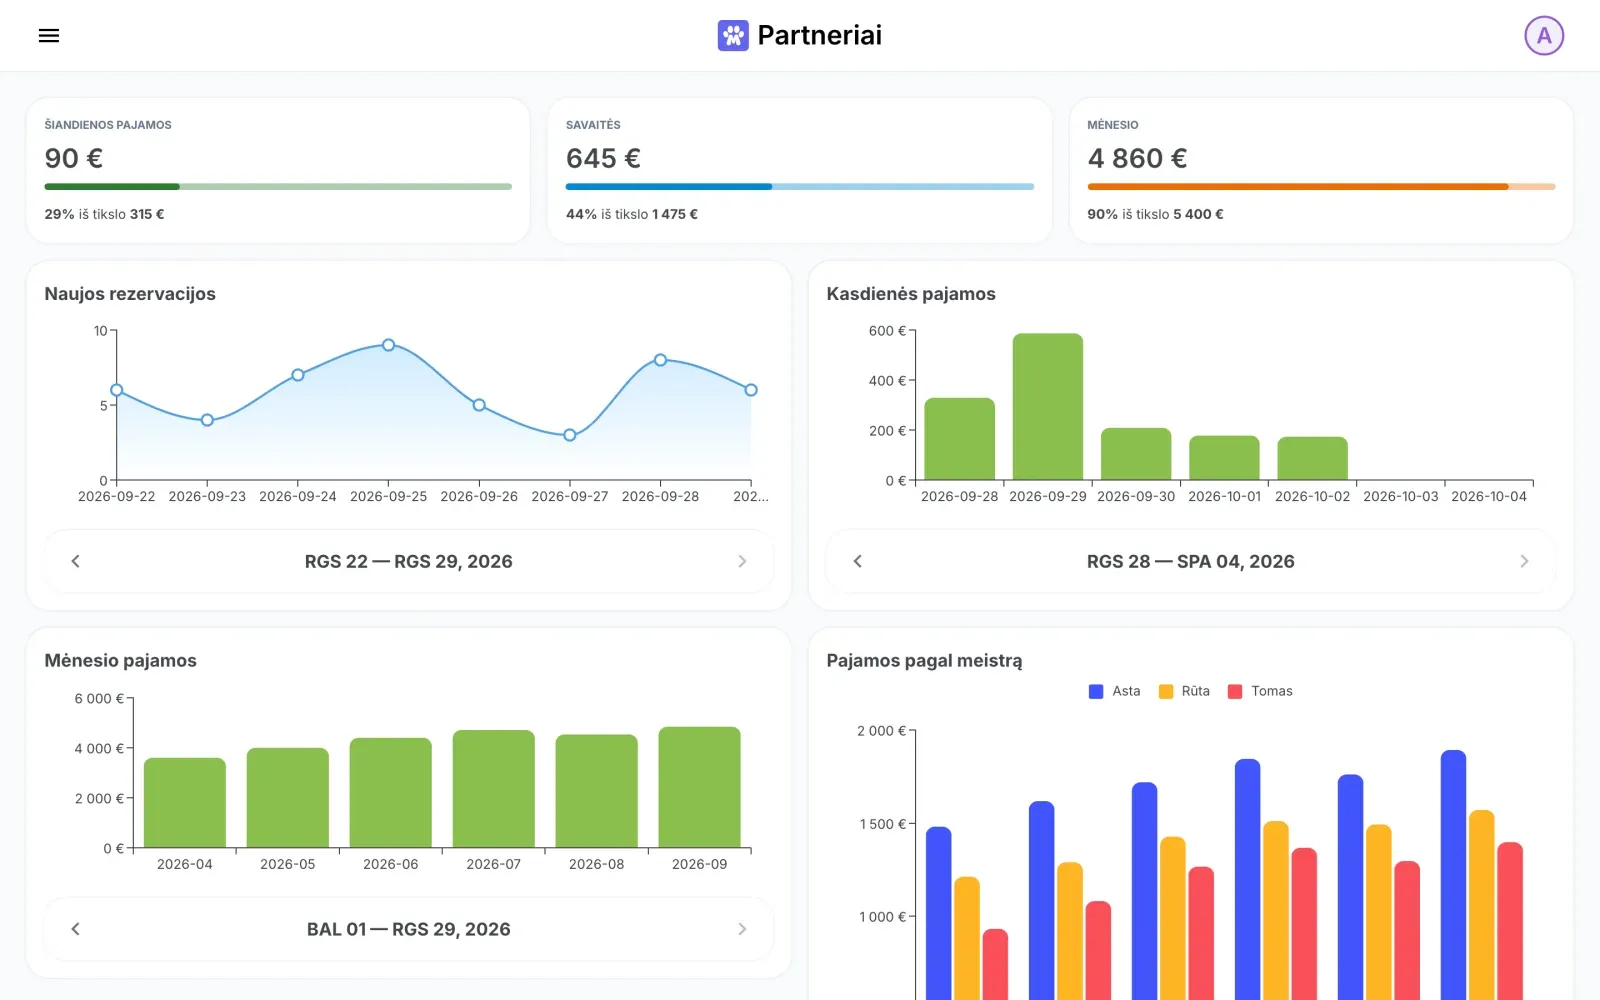Viewport: 1600px width, 1000px height.
Task: Click the date range RGS 22 — RGS 29, 2026
Action: [x=409, y=561]
